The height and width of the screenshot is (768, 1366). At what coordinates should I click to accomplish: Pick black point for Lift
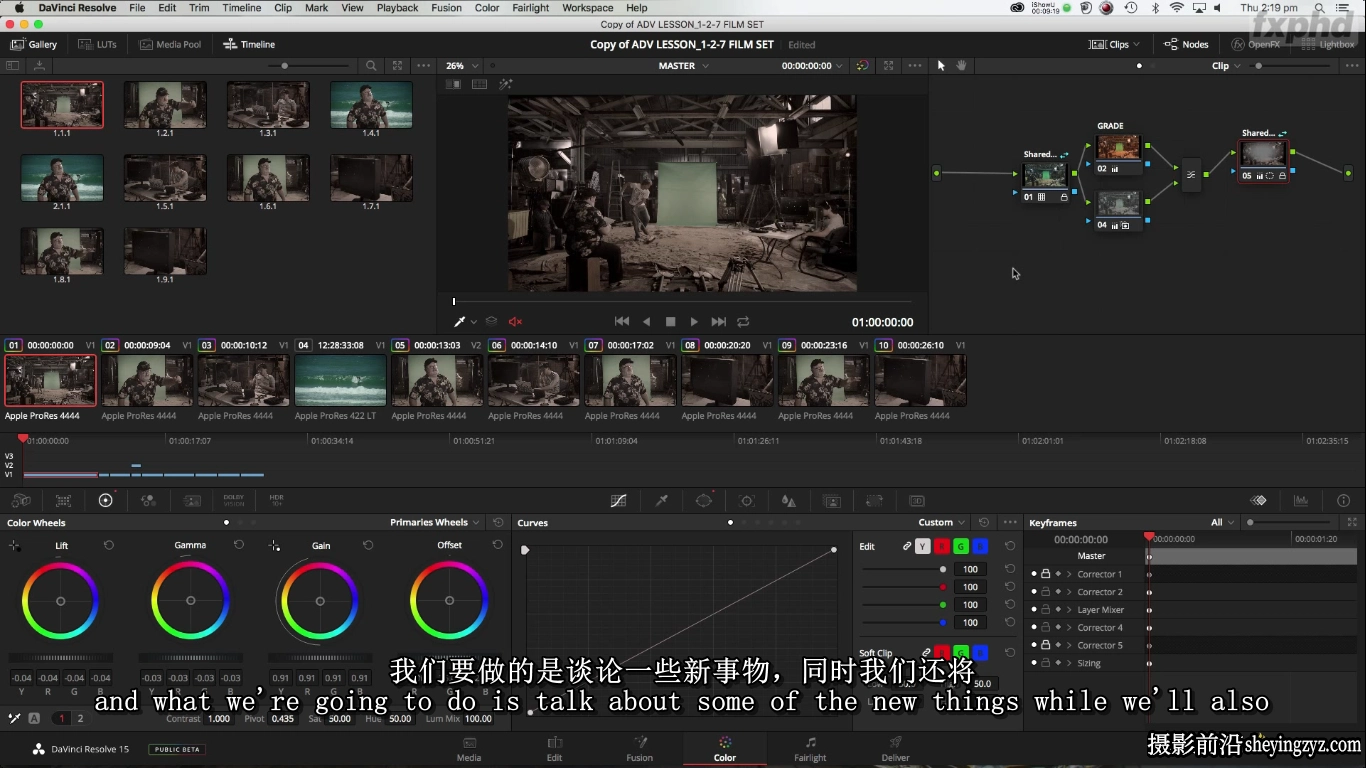[14, 546]
